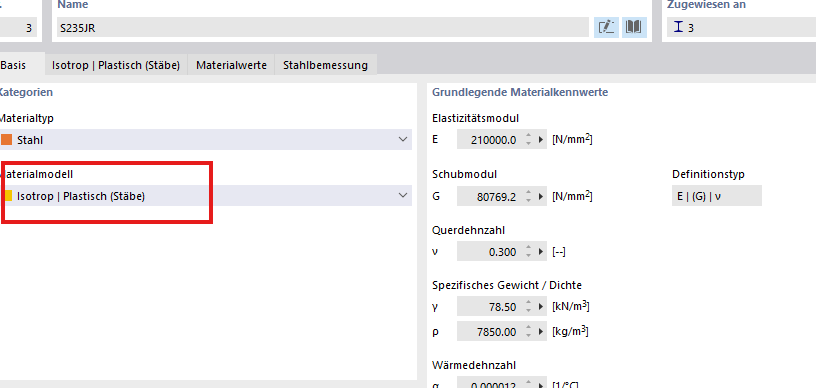This screenshot has height=388, width=816.
Task: Click the Wärmedehnzahl label
Action: click(x=474, y=365)
